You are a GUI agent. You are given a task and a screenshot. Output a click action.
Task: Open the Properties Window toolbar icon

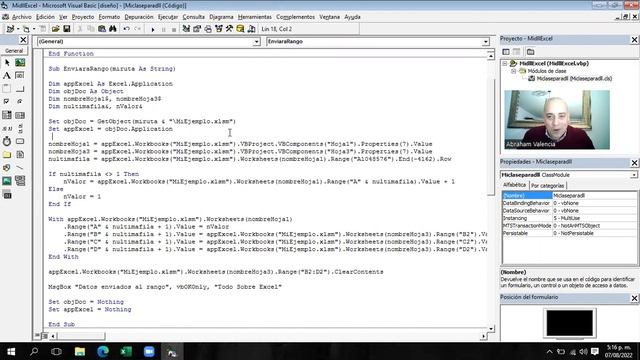[x=197, y=29]
